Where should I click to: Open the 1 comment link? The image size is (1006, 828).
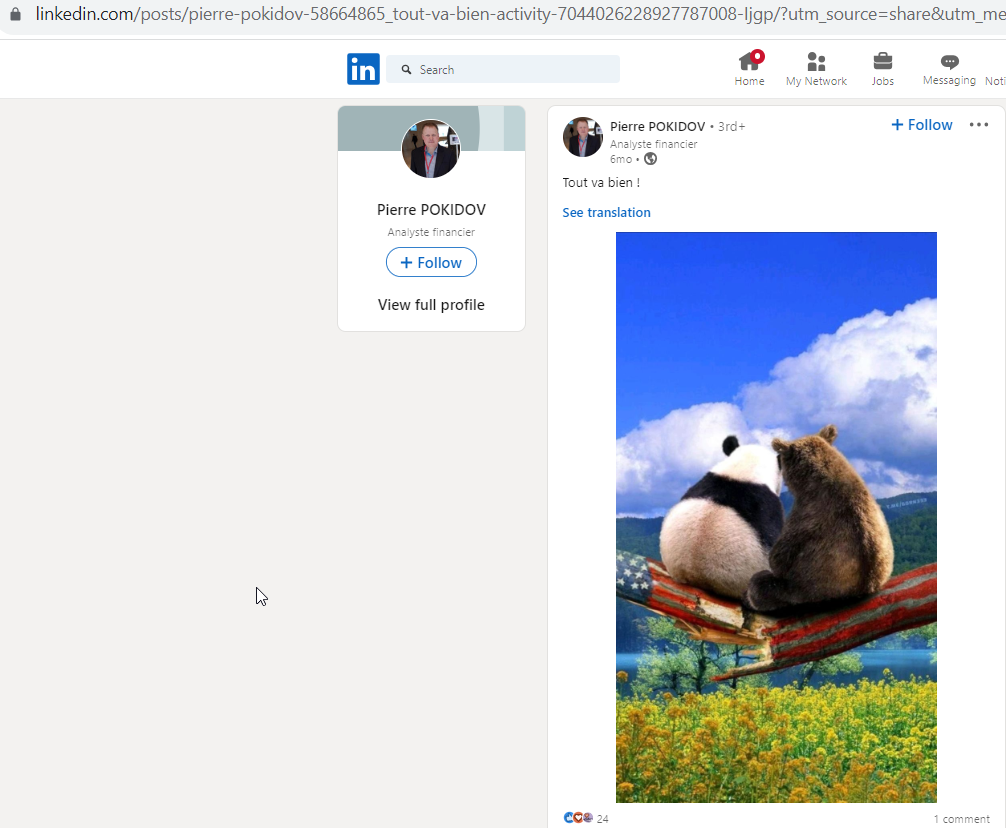point(961,819)
